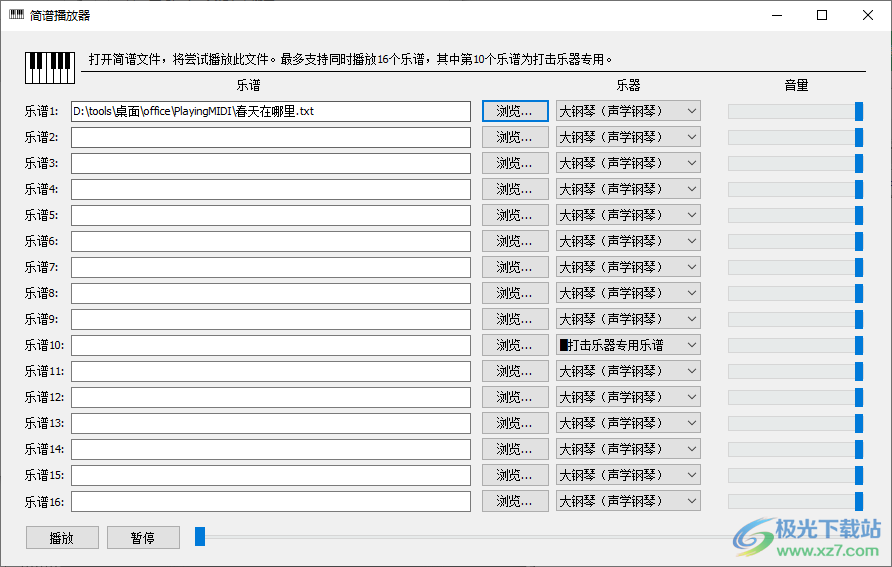
Task: Maximize the 简谱播放器 window
Action: point(822,15)
